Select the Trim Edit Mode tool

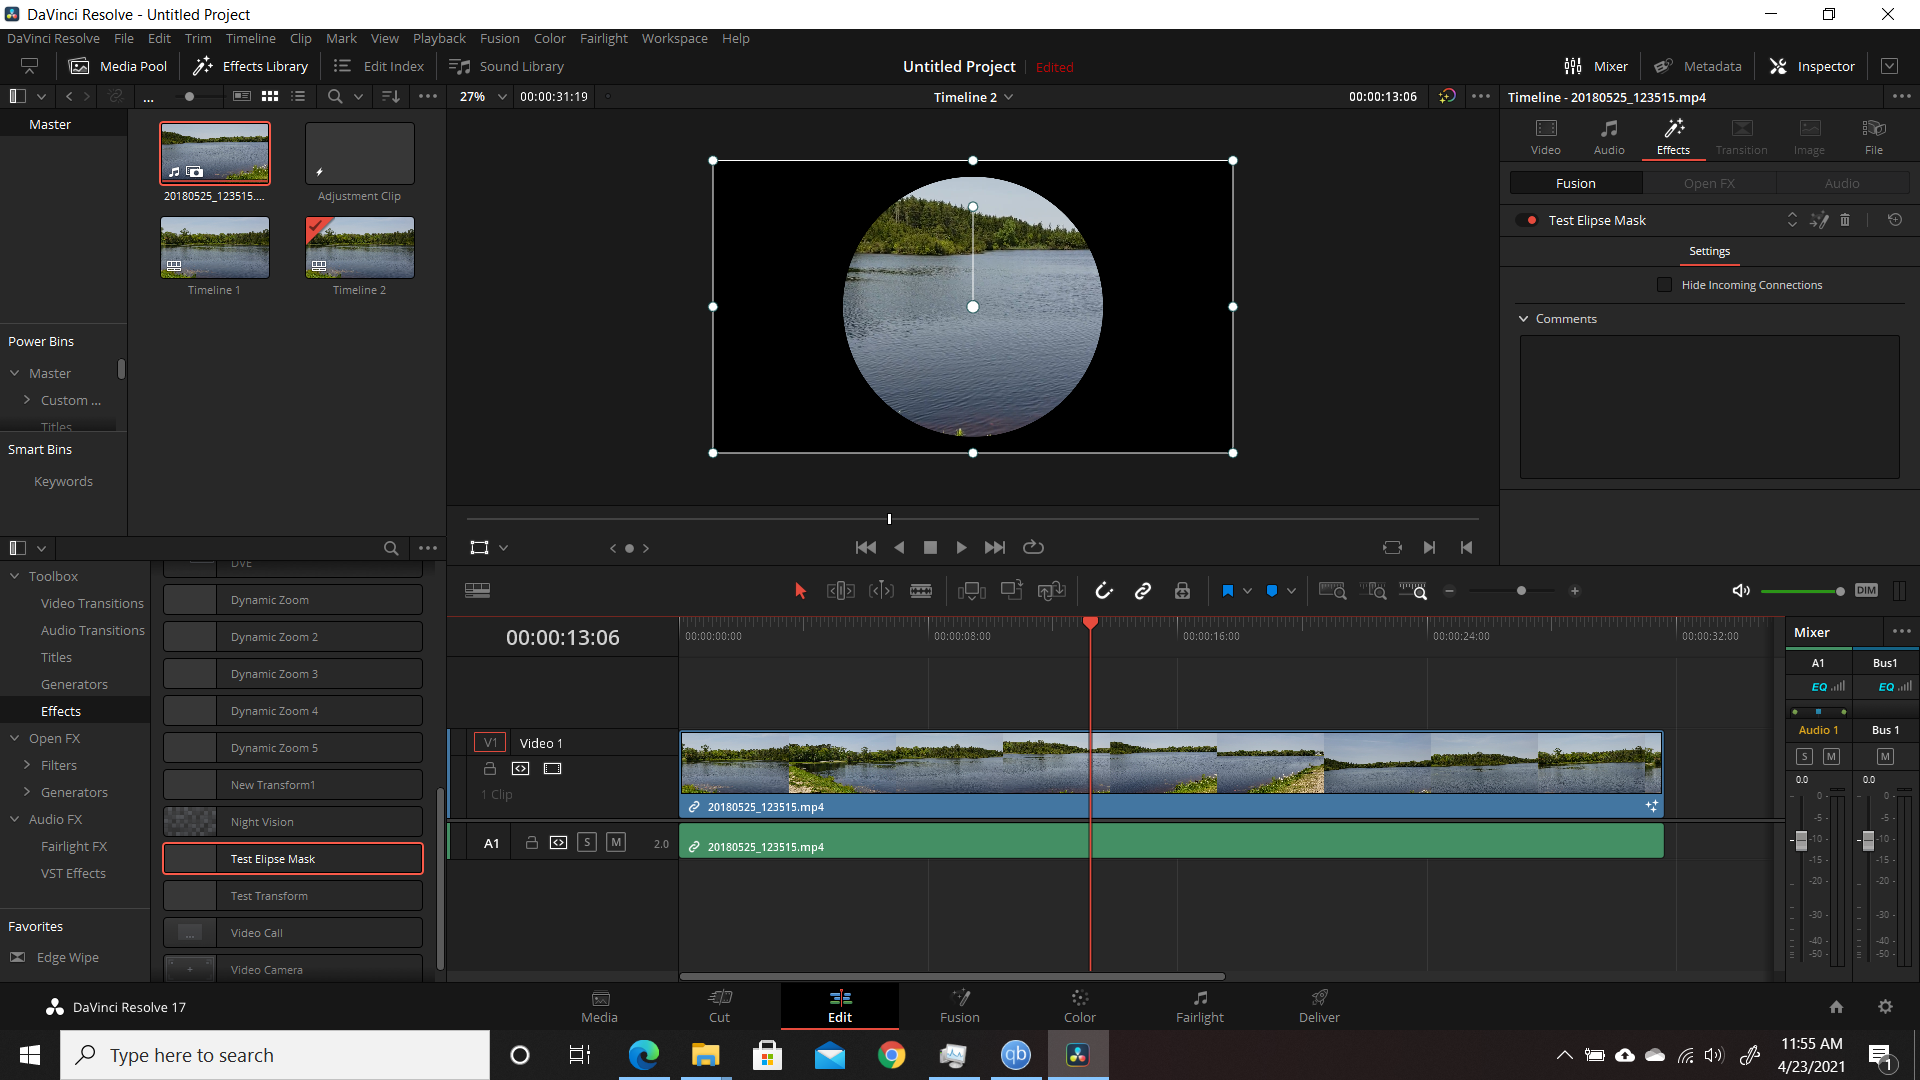841,591
